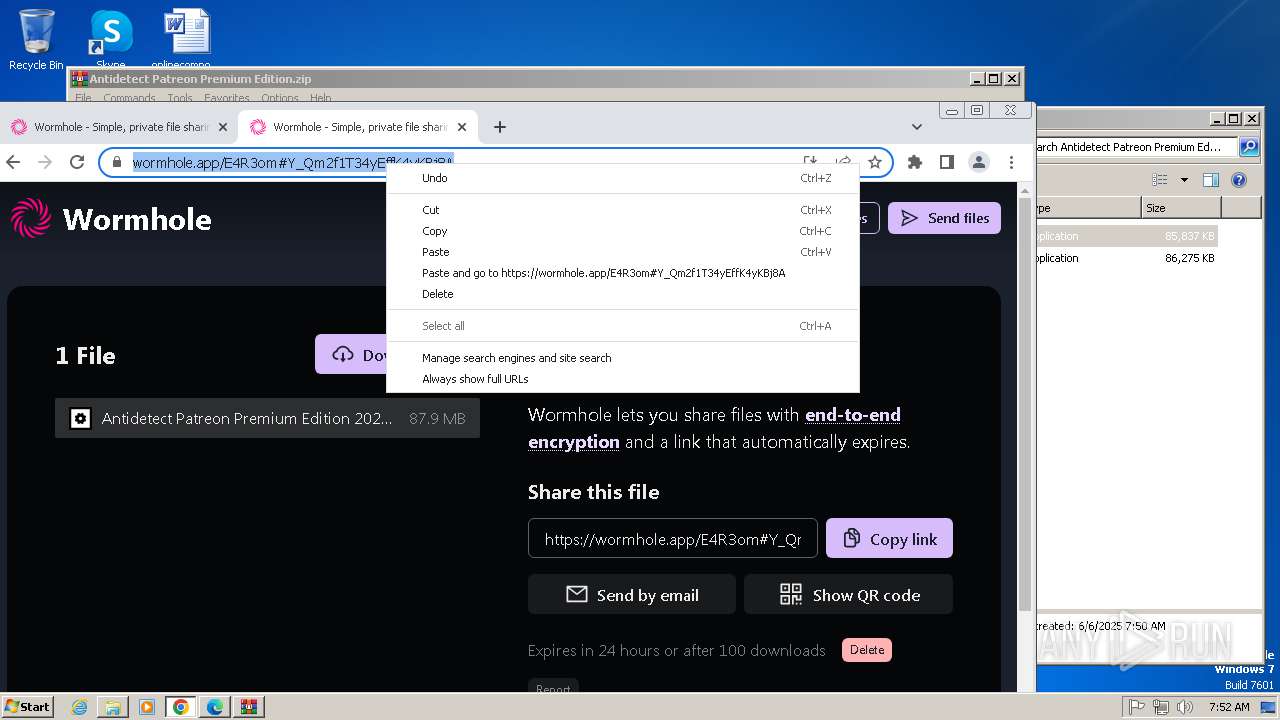Image resolution: width=1280 pixels, height=720 pixels.
Task: Select the 85,837 KB application row
Action: point(1126,236)
